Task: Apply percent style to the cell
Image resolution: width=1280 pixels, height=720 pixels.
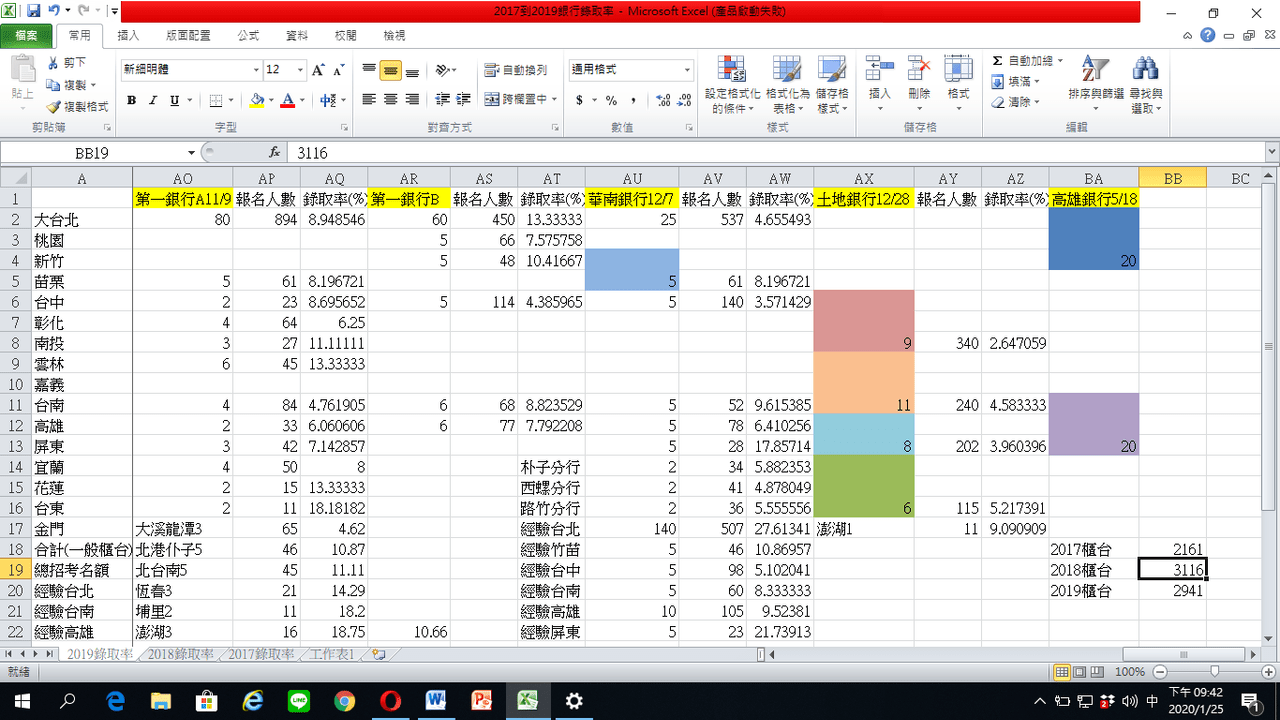Action: 610,100
